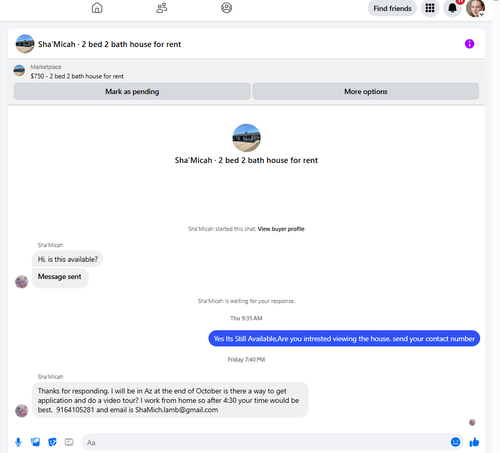The height and width of the screenshot is (453, 500).
Task: Select the 'Message sent' bubble
Action: coord(60,277)
